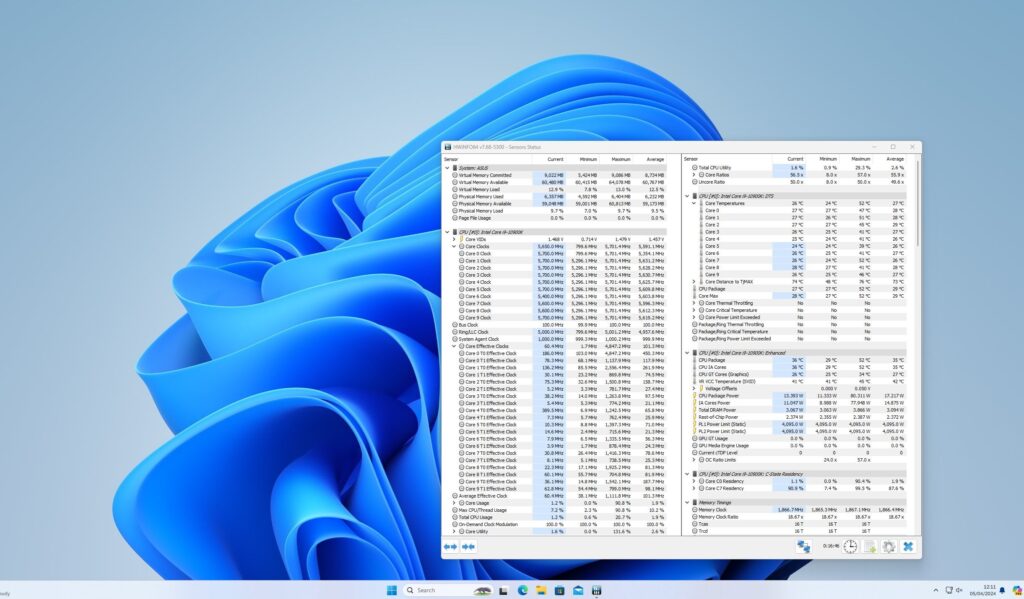Click the icon beside Virtual Memory Committed

455,175
